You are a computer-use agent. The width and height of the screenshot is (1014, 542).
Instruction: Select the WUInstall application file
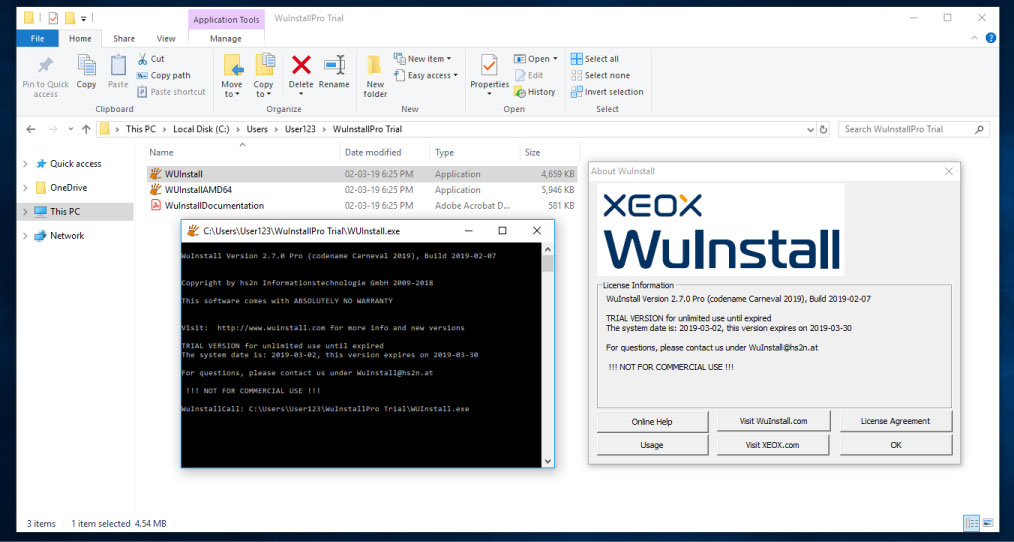tap(363, 174)
